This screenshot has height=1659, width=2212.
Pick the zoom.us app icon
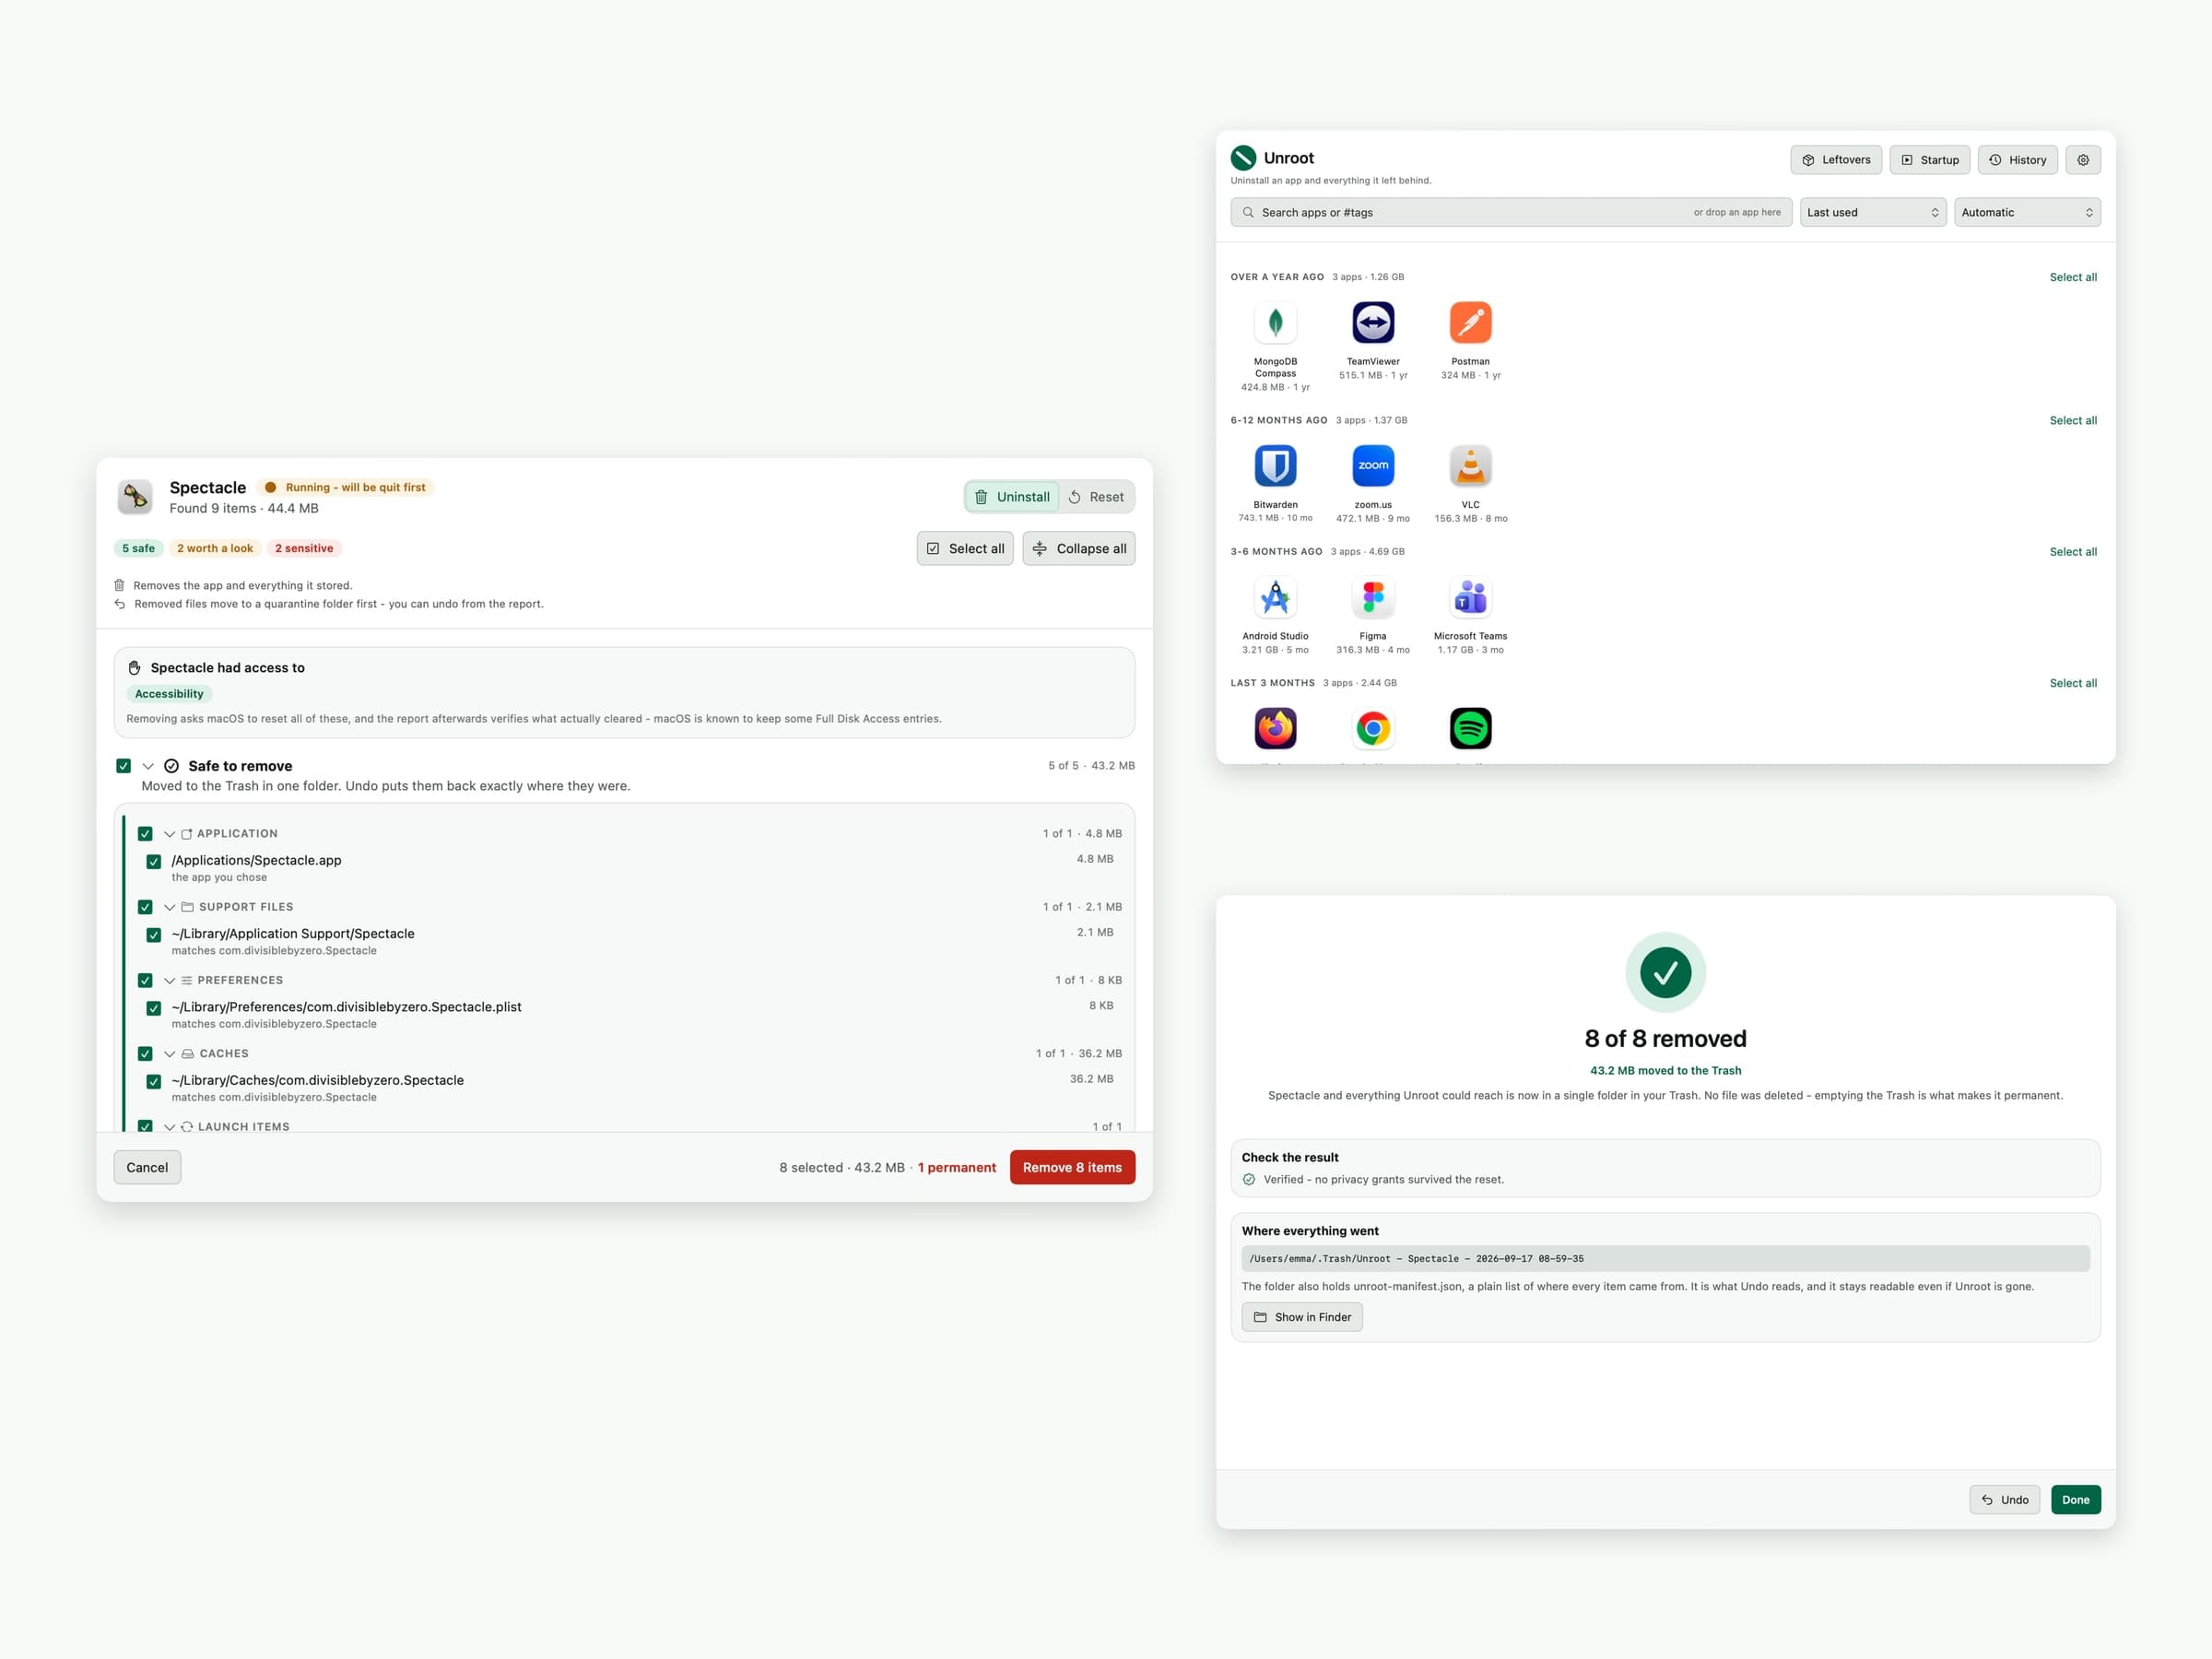tap(1373, 465)
